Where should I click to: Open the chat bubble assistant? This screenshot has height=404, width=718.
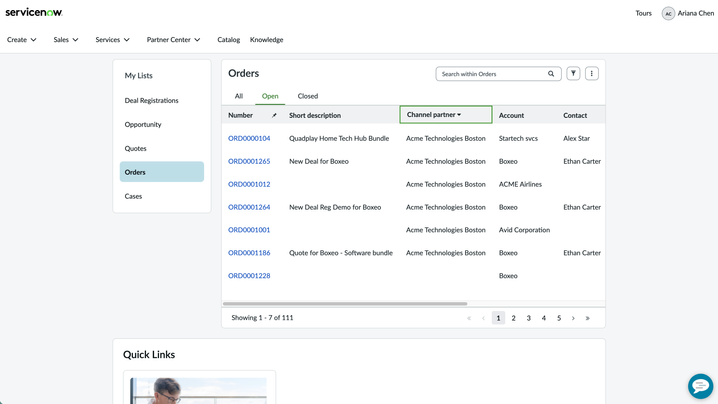[700, 386]
